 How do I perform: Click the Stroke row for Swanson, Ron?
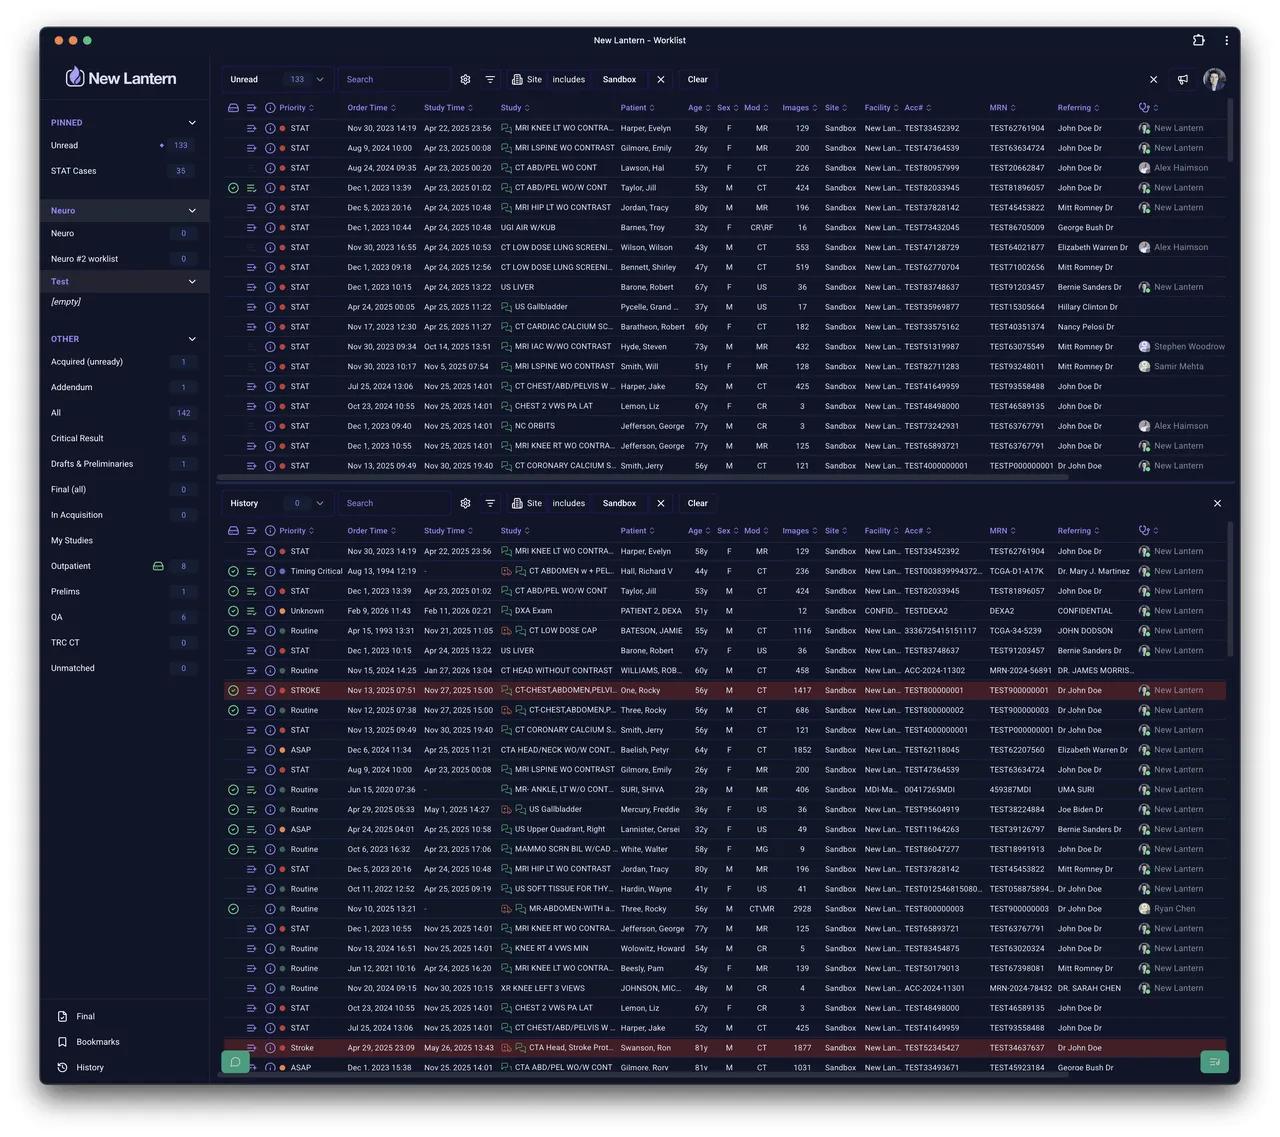(x=725, y=1048)
